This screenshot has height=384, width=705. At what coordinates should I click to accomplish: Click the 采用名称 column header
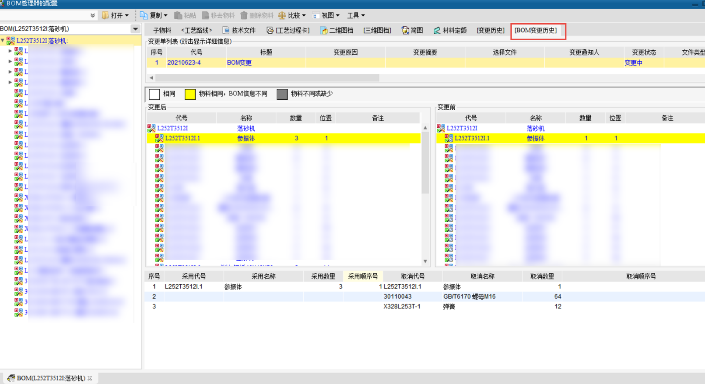[263, 276]
